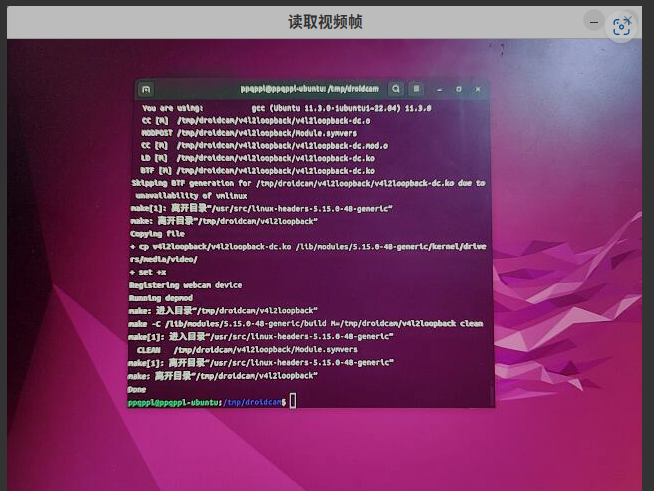Open the terminal hamburger menu

tap(416, 89)
